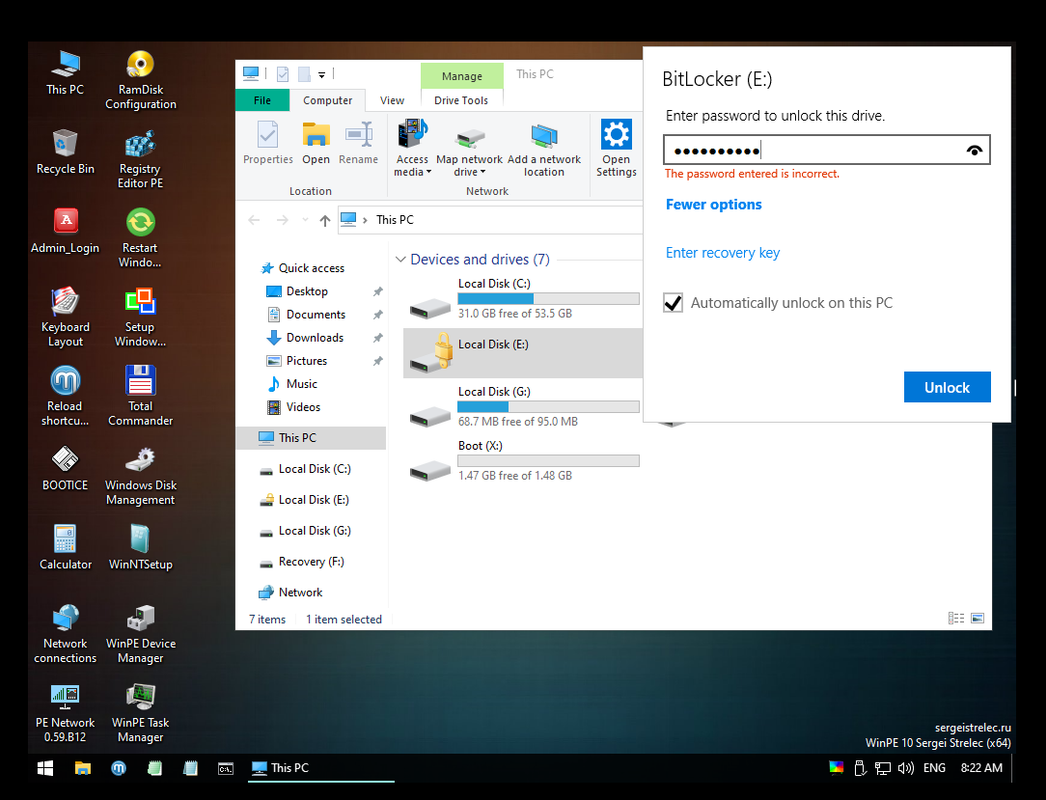Open the File tab
Screen dimensions: 1046x800
[262, 100]
